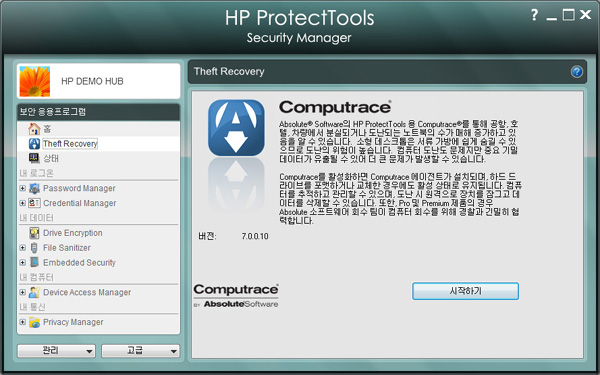Open the 고급 dropdown button
This screenshot has height=375, width=600.
[x=140, y=351]
